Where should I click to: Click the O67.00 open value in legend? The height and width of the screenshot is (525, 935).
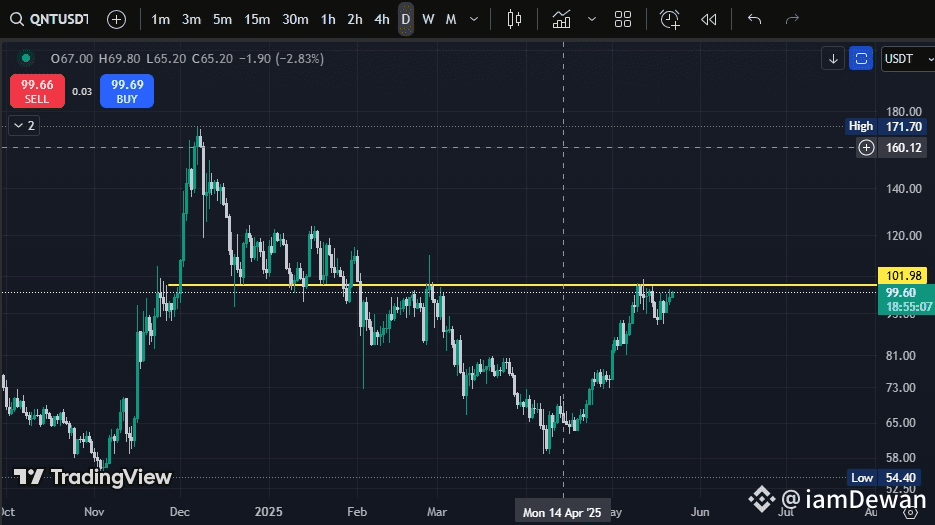tap(72, 58)
